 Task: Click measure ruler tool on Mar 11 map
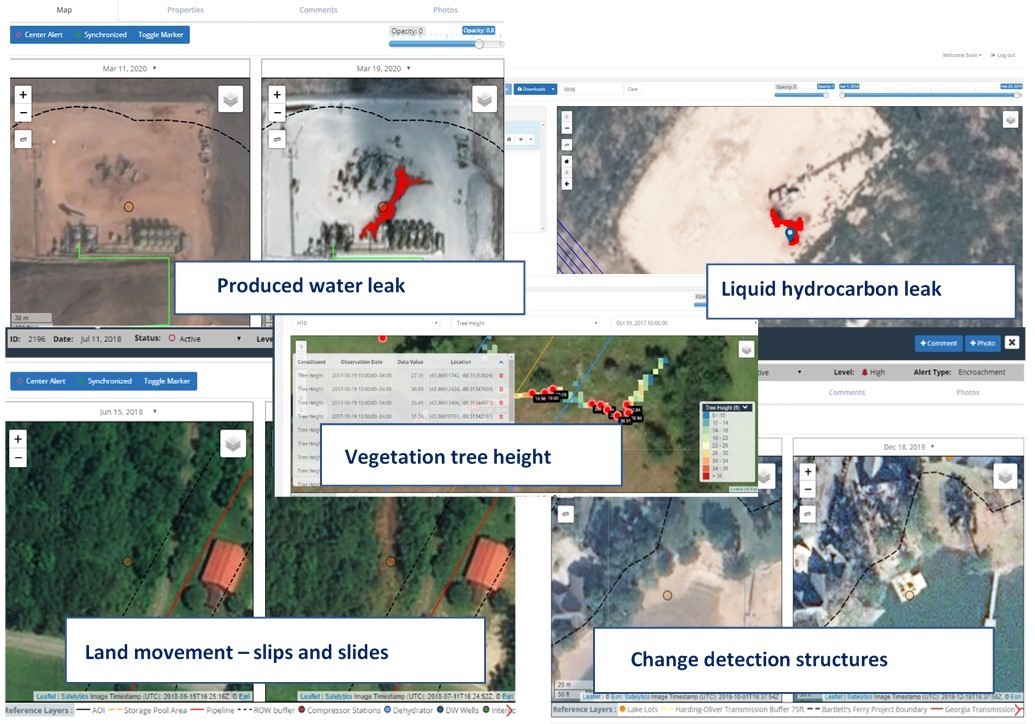[x=24, y=139]
